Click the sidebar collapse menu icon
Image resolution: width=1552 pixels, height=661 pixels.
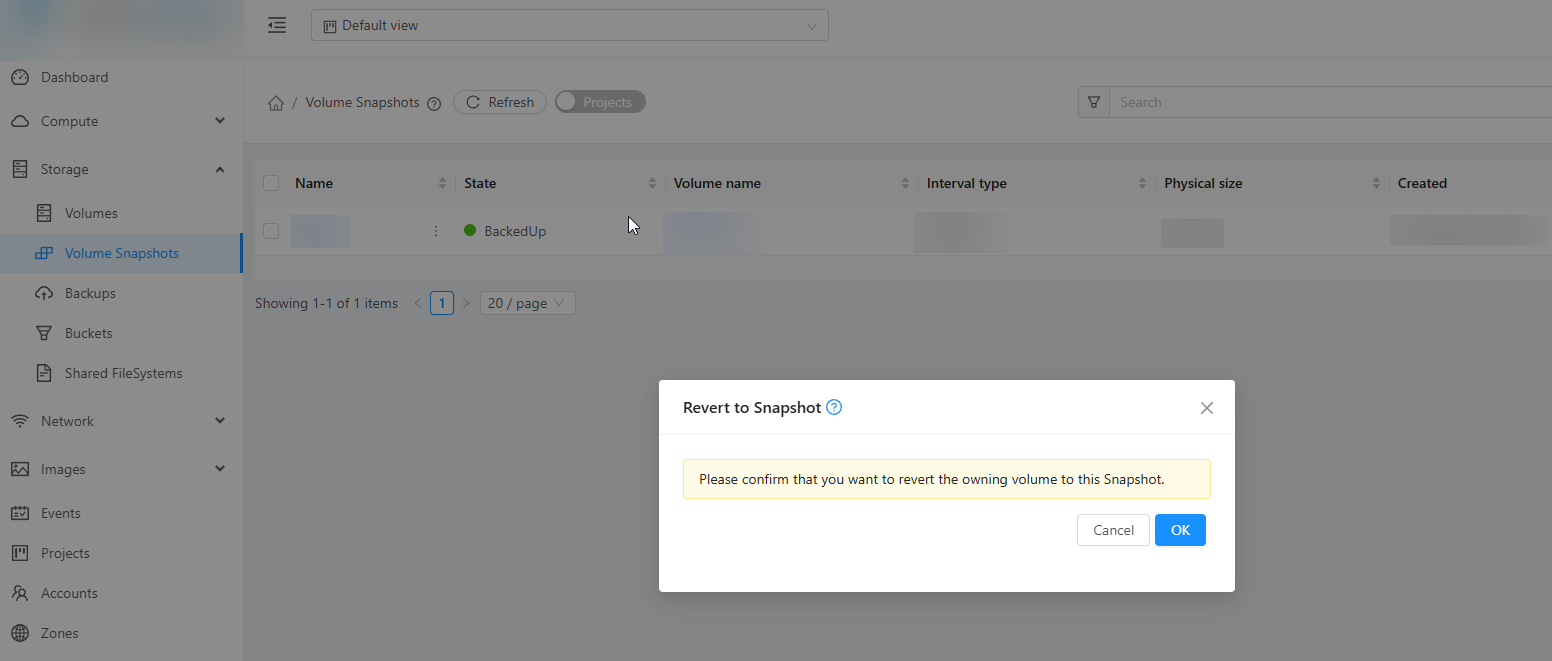pyautogui.click(x=277, y=26)
